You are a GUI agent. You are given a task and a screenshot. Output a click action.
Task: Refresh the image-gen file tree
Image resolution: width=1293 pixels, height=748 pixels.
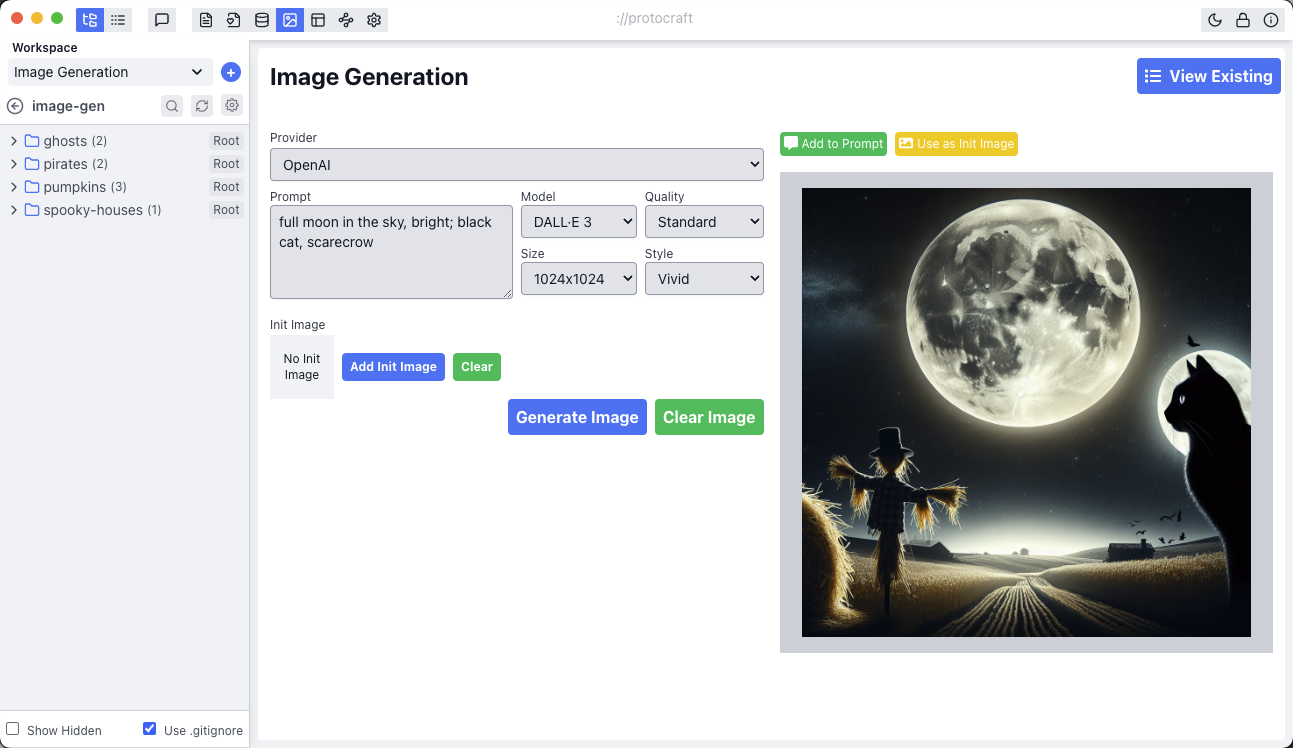point(202,106)
